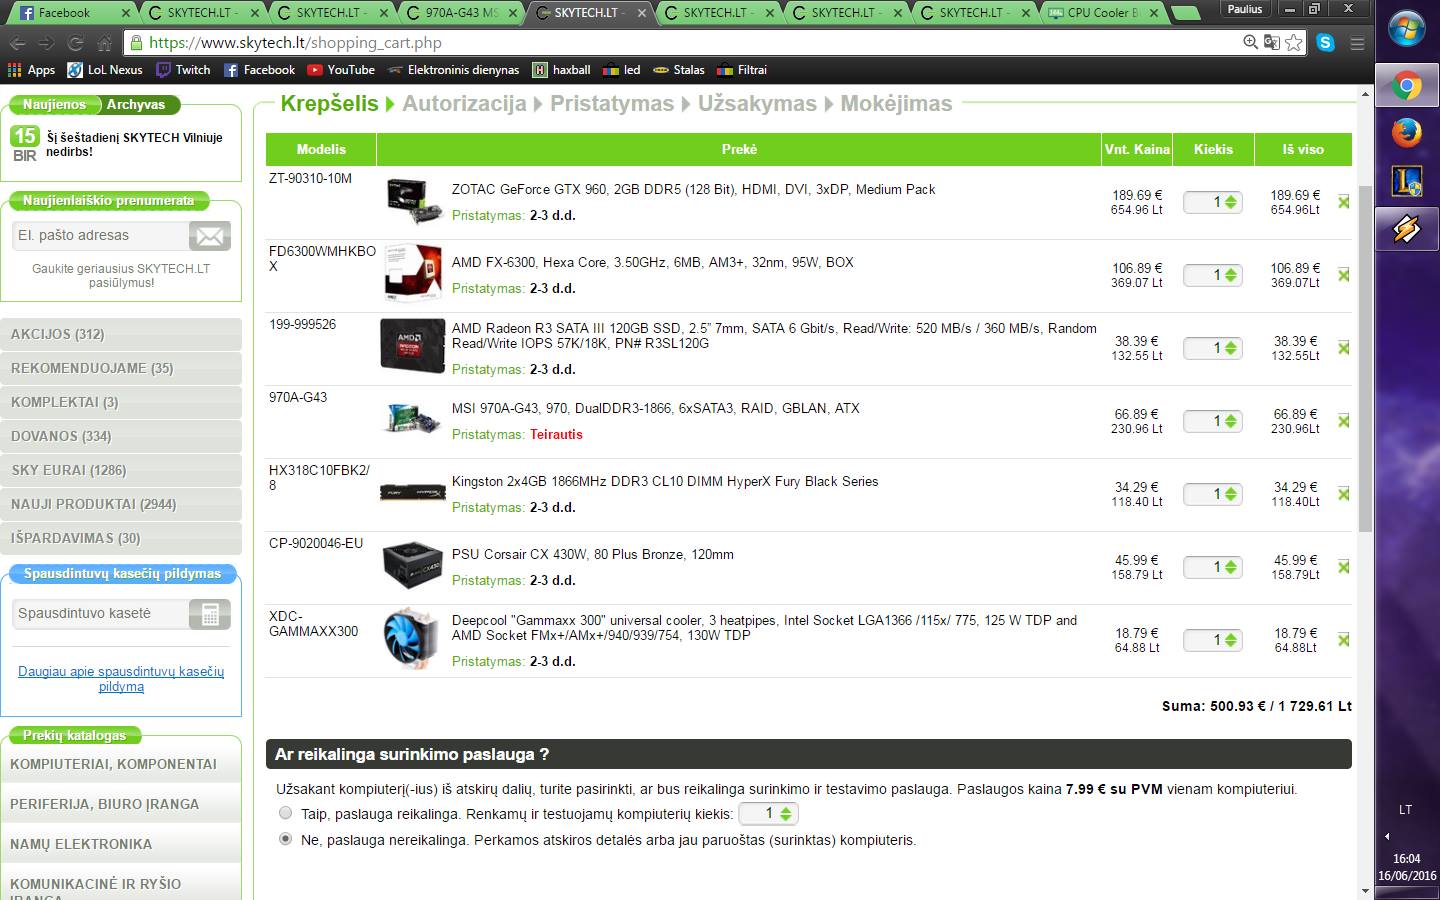Remove ZOTAC GeForce GTX 960 from cart
The width and height of the screenshot is (1440, 900).
1344,202
